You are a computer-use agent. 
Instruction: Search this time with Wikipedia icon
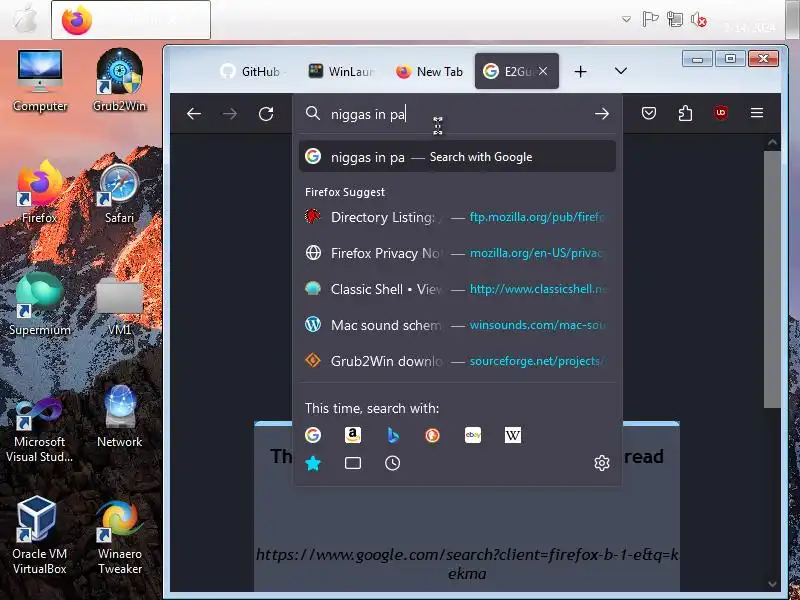(x=512, y=435)
